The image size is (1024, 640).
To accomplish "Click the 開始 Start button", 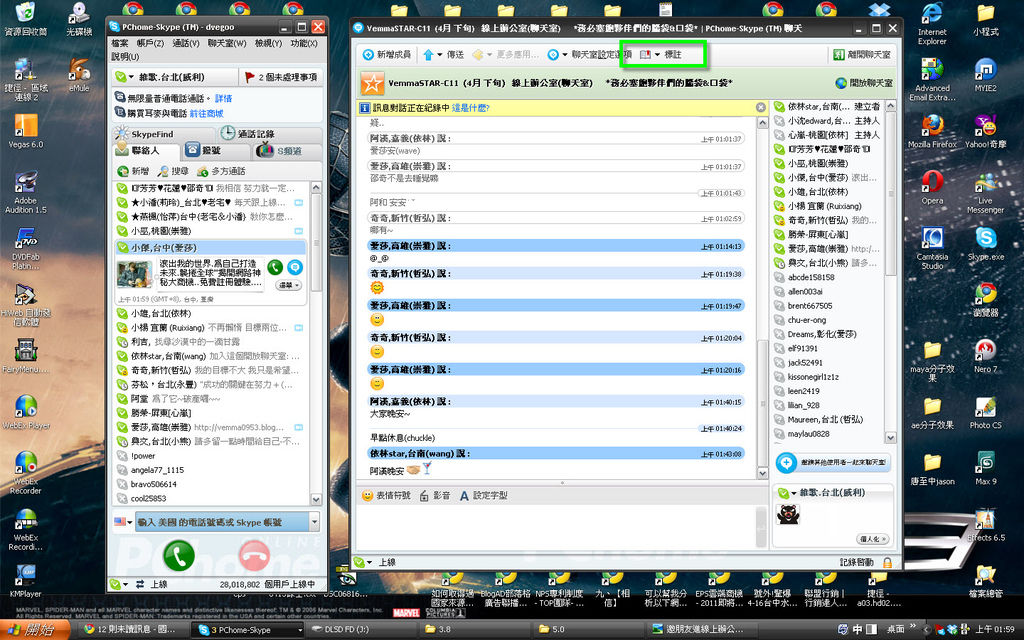I will click(x=34, y=630).
